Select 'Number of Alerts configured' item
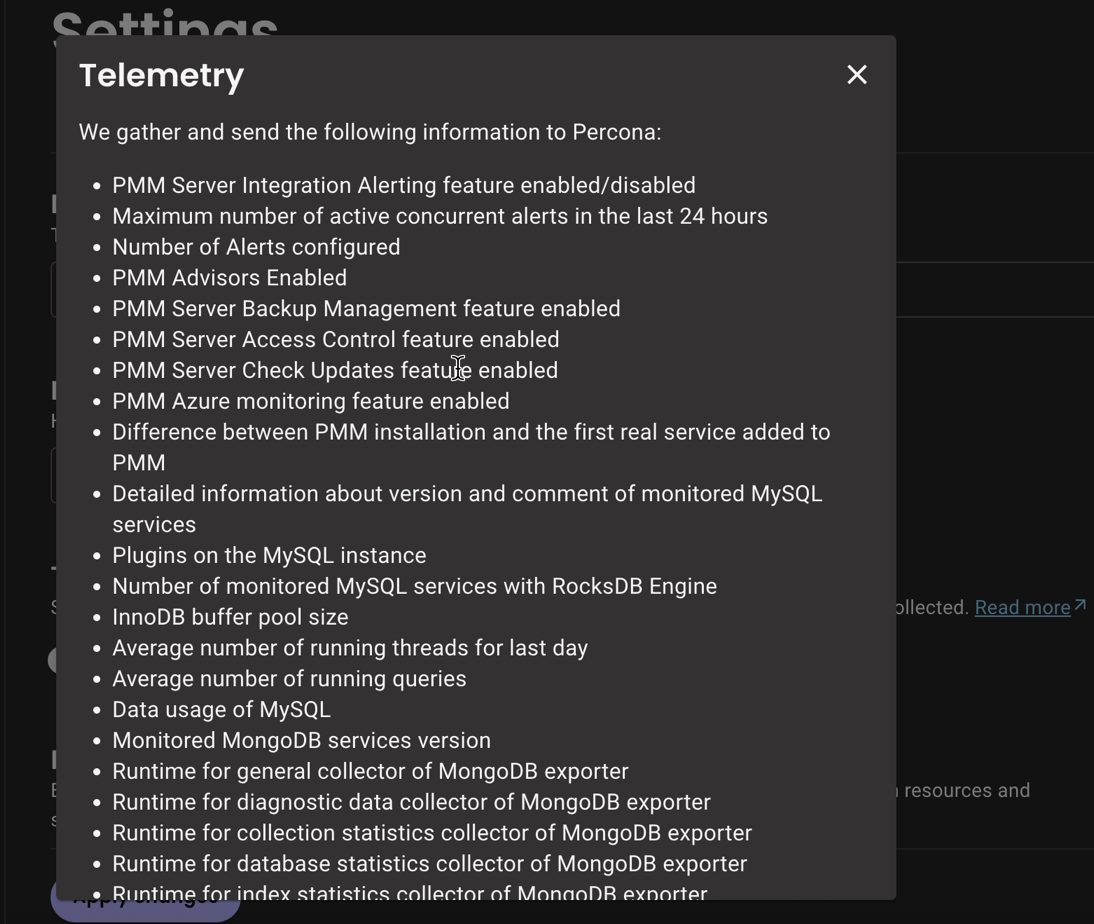This screenshot has width=1094, height=924. pyautogui.click(x=256, y=247)
